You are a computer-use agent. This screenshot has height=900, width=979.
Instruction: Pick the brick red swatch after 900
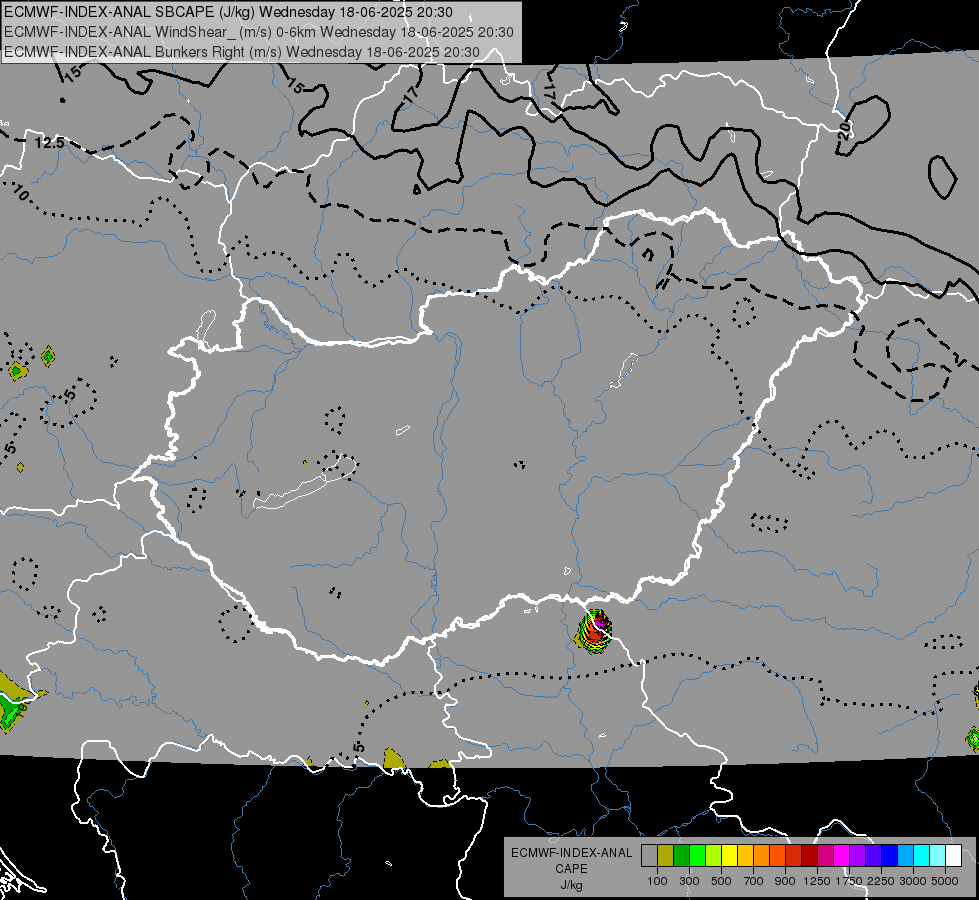pyautogui.click(x=794, y=856)
